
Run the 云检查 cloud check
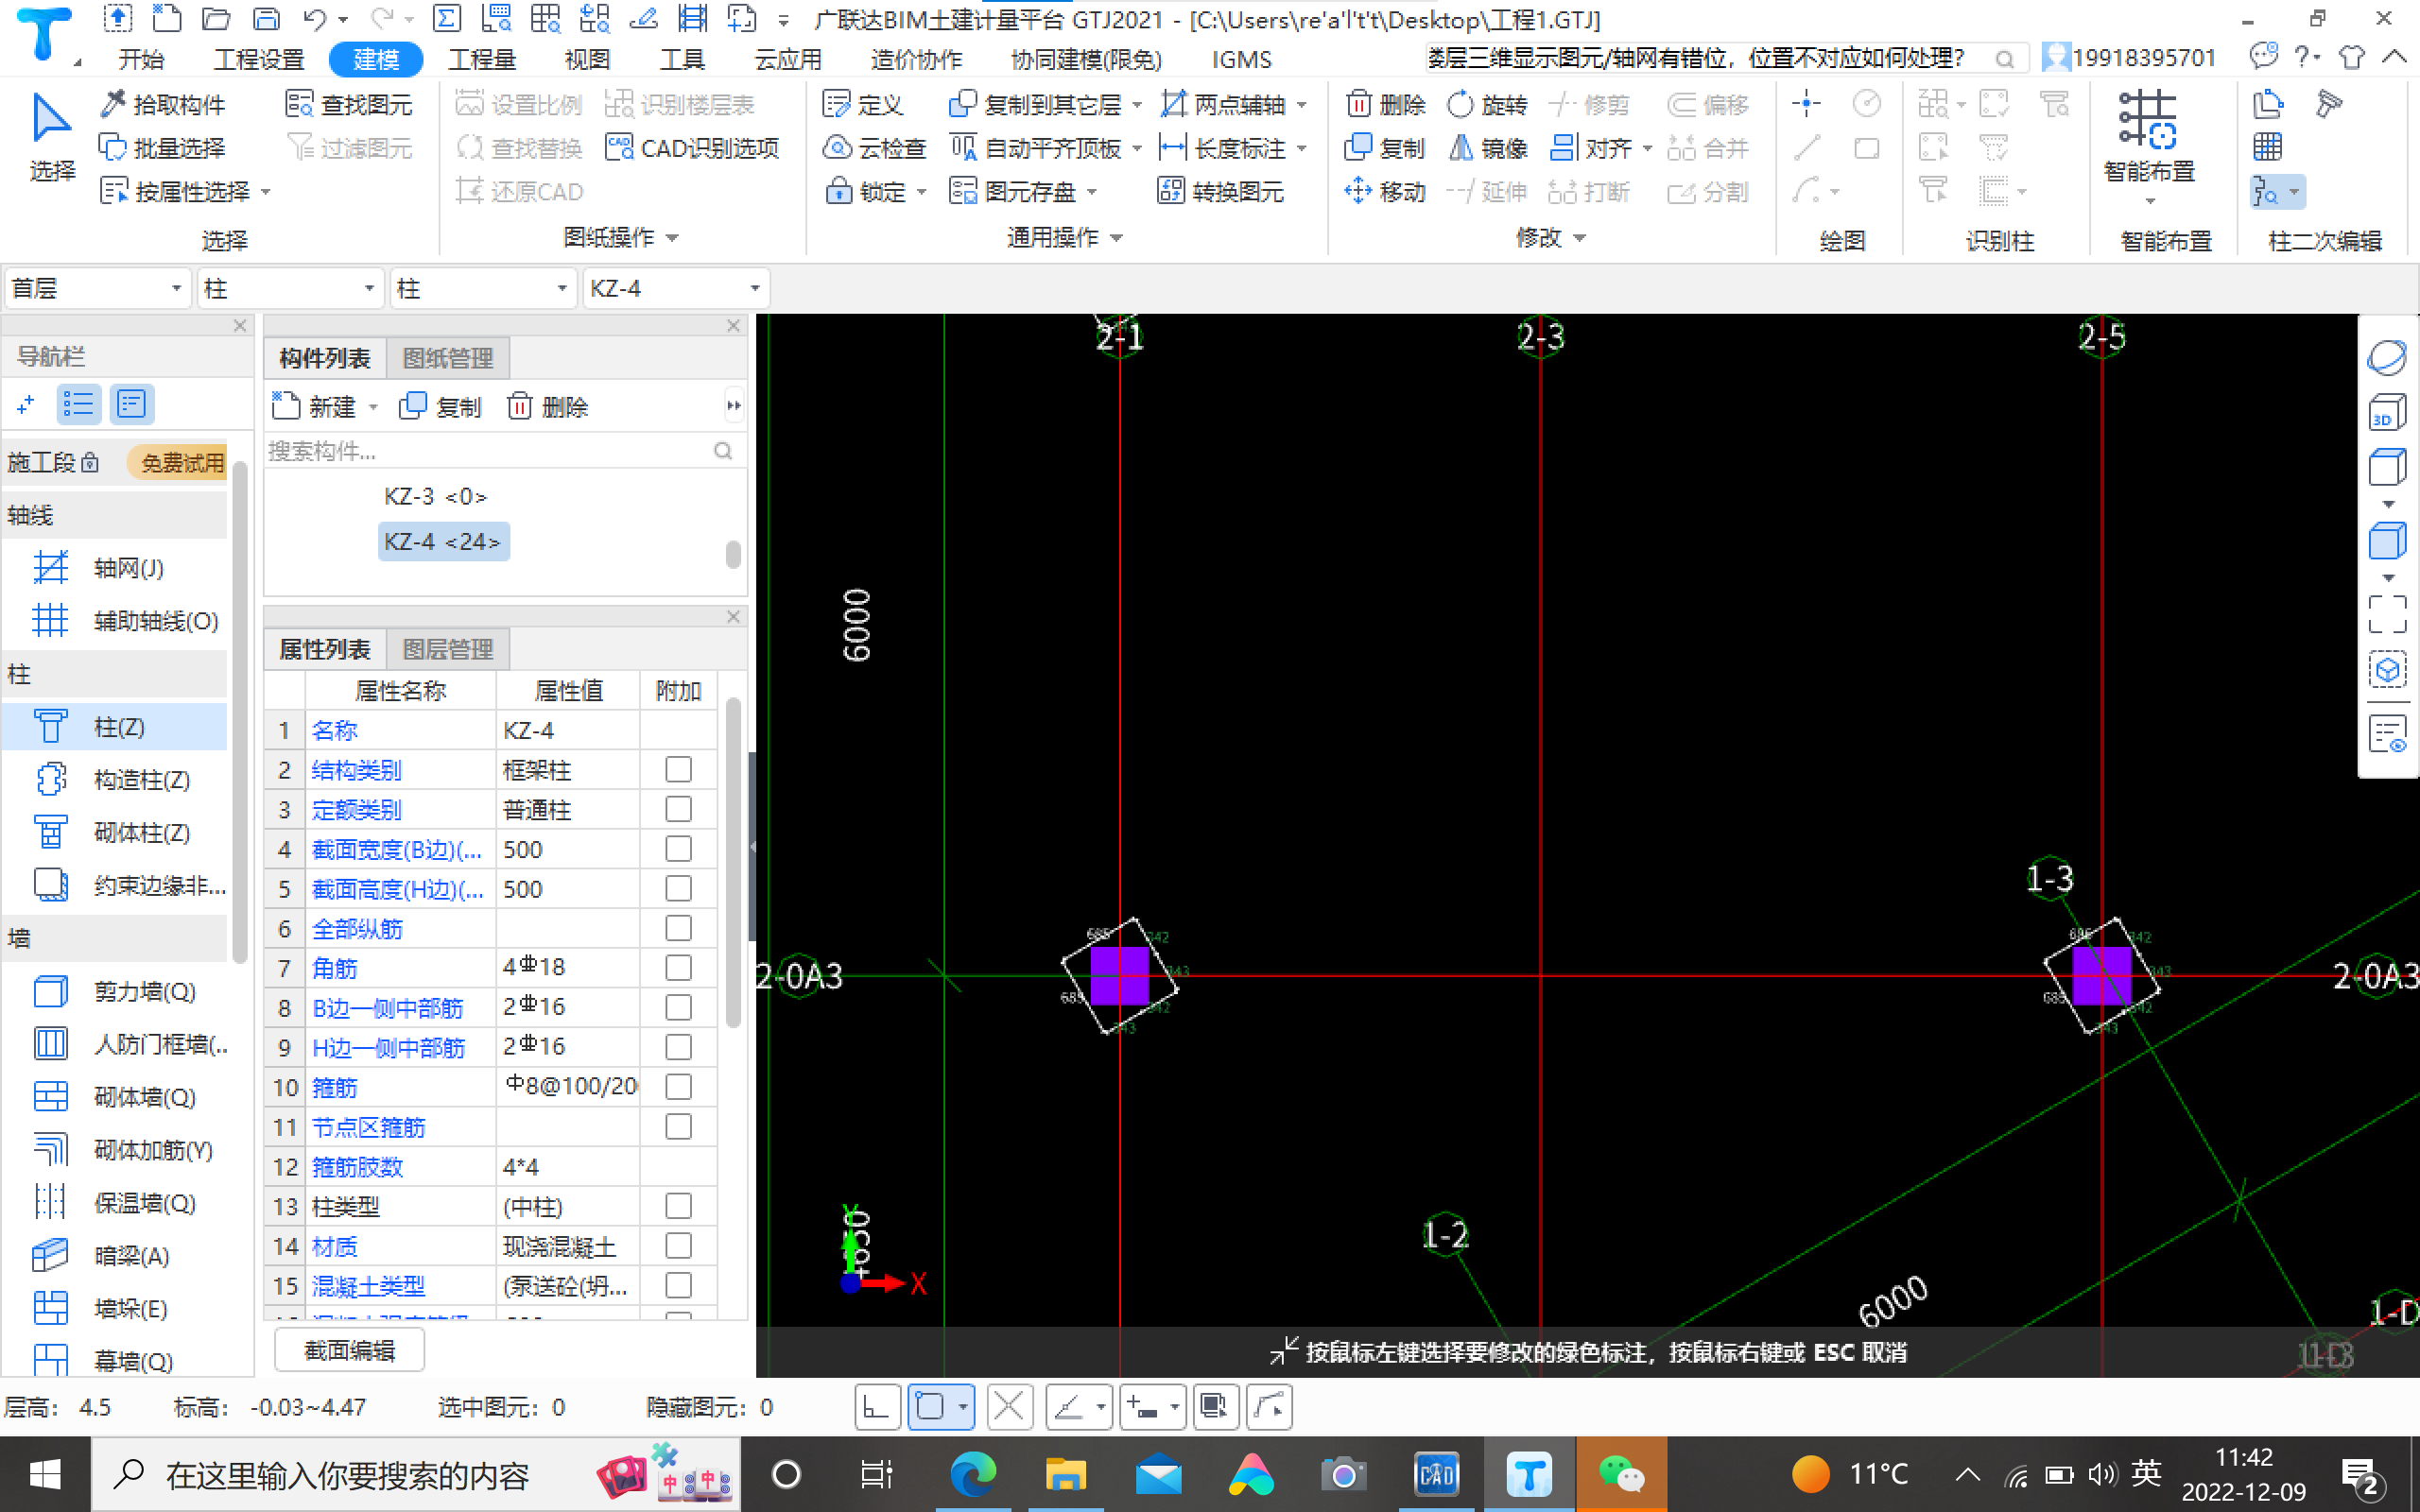tap(874, 148)
